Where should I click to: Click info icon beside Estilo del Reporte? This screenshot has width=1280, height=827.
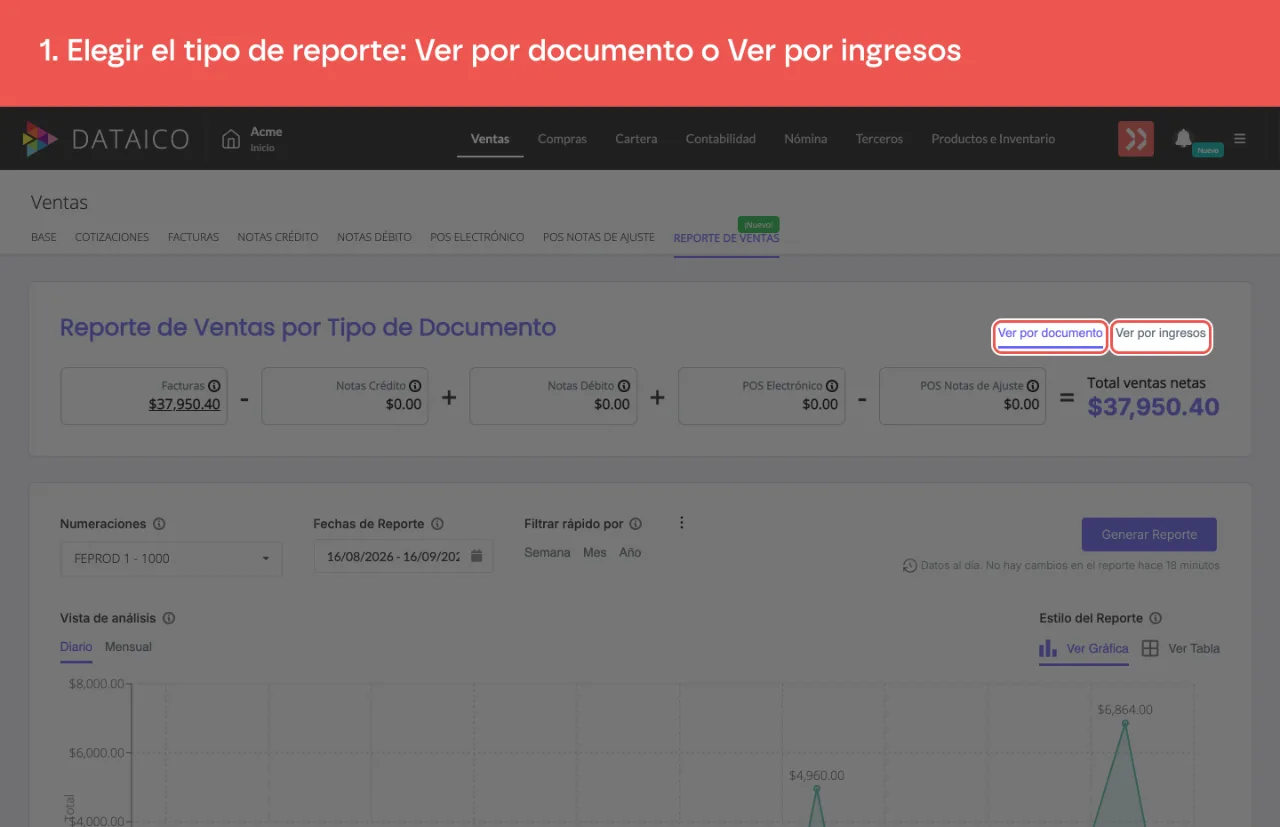point(1156,619)
